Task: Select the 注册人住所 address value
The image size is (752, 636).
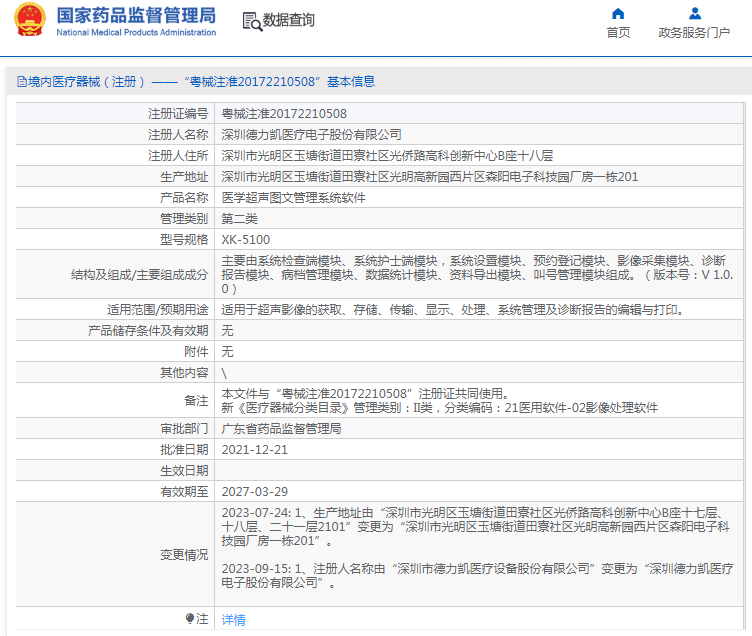Action: pyautogui.click(x=387, y=156)
